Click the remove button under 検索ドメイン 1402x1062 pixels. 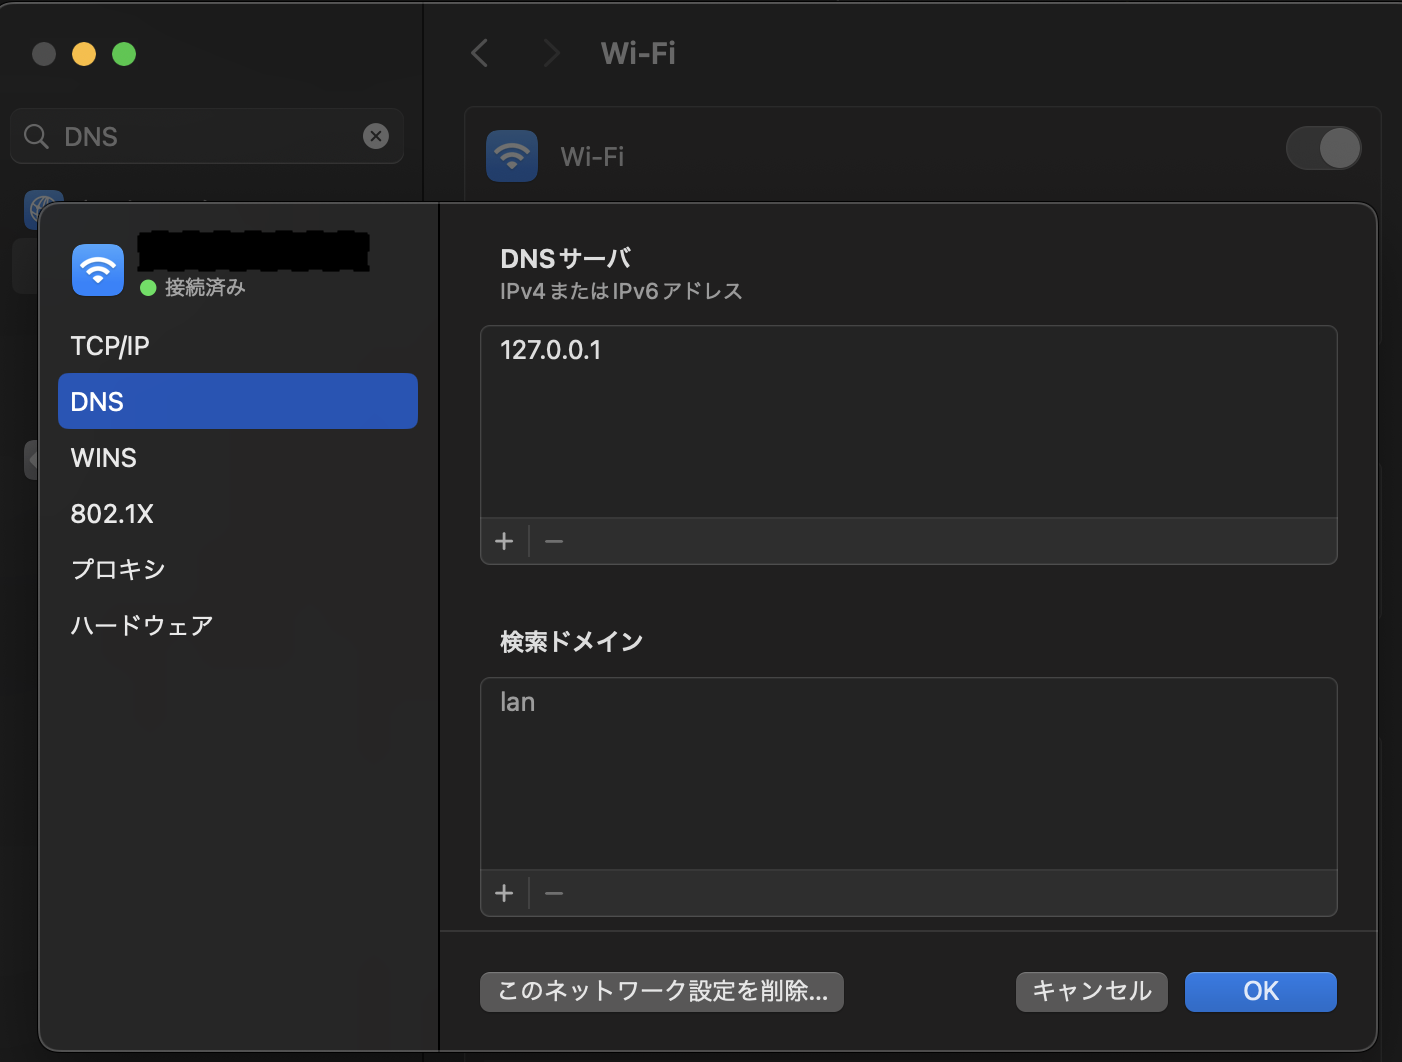click(x=553, y=893)
